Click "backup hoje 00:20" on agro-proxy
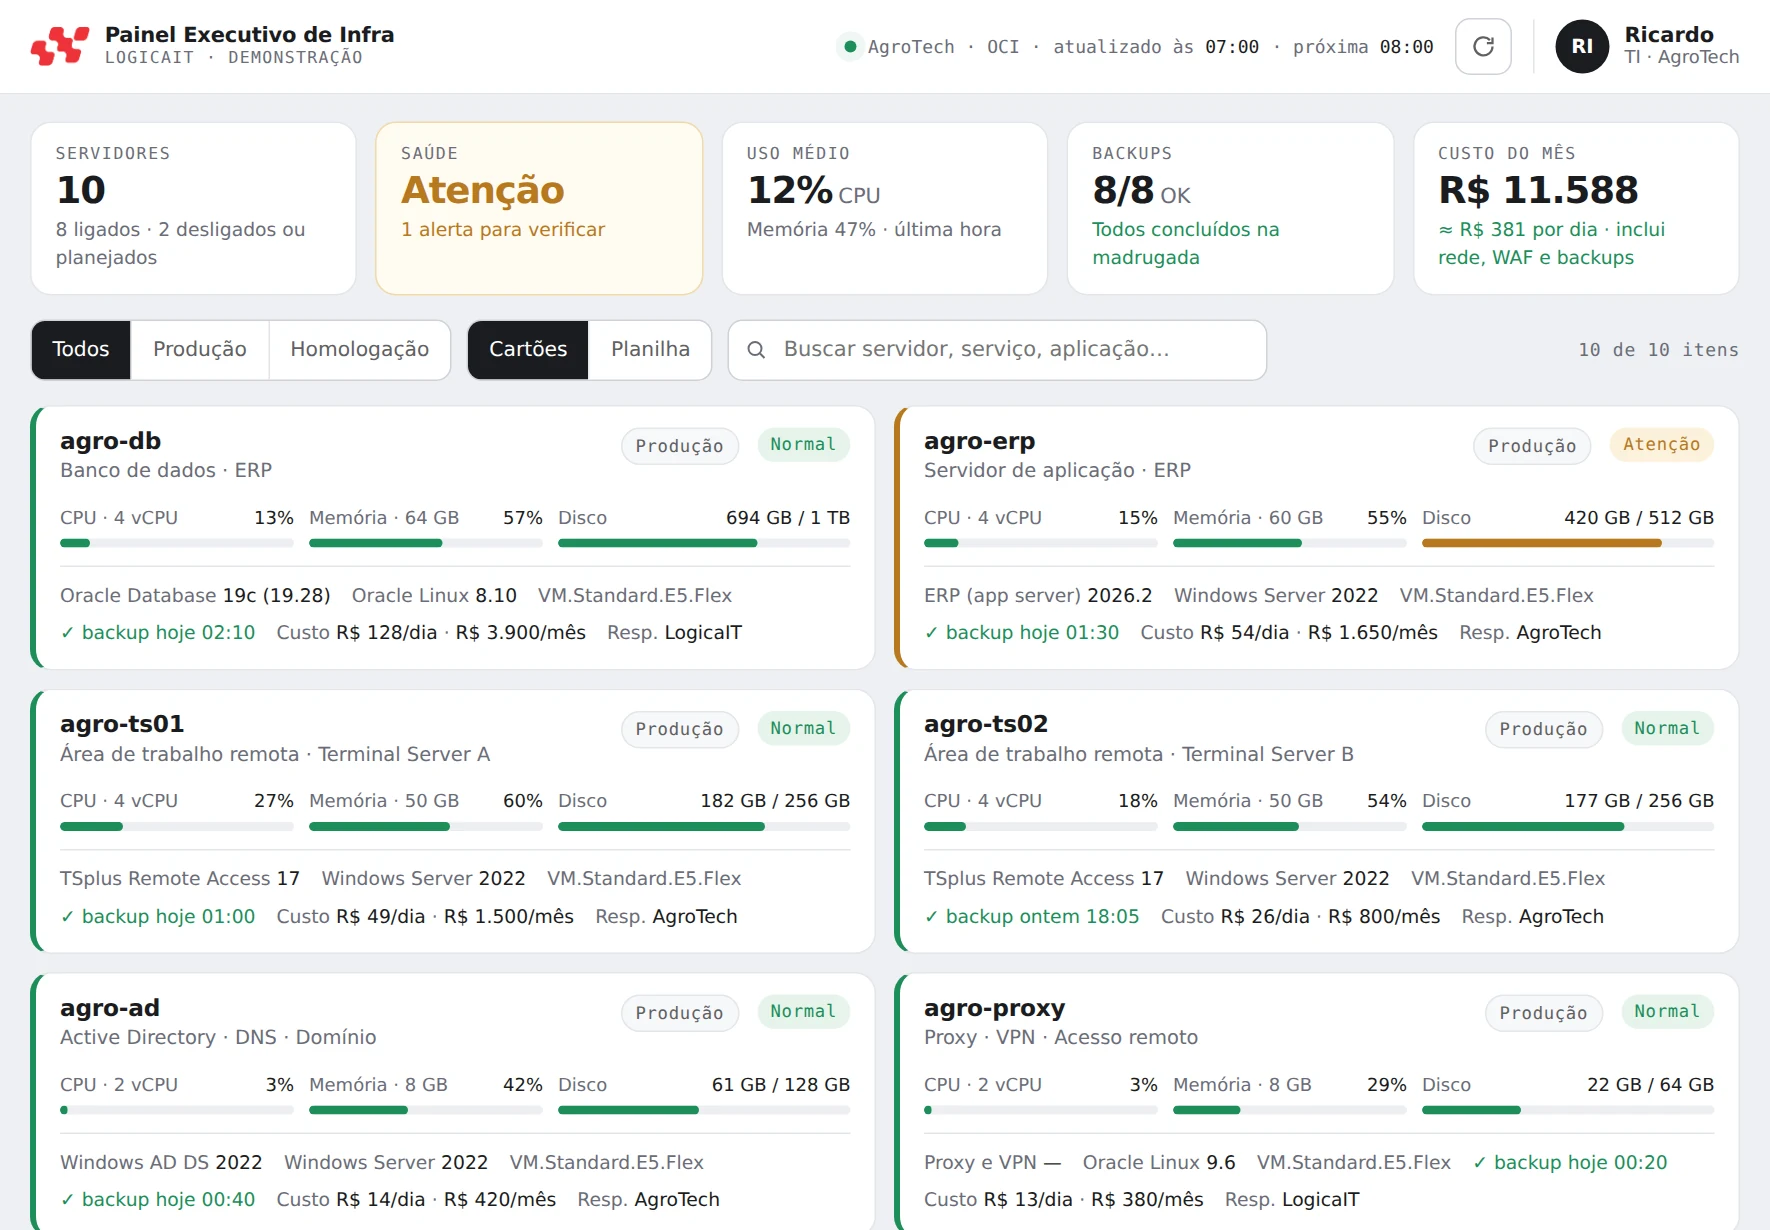The height and width of the screenshot is (1230, 1770). click(x=1570, y=1162)
